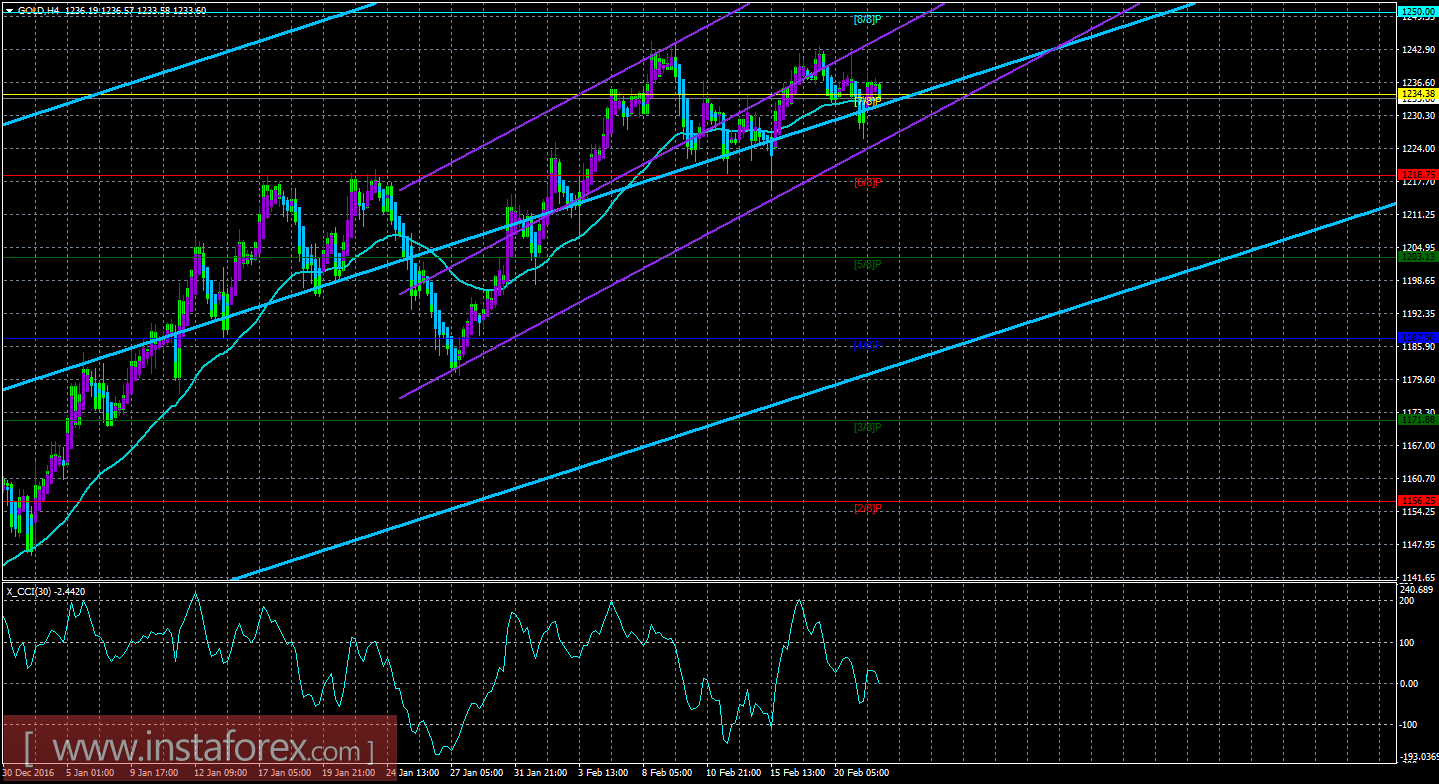
Task: Click the 0.00 level on CCI scale
Action: (x=1410, y=684)
